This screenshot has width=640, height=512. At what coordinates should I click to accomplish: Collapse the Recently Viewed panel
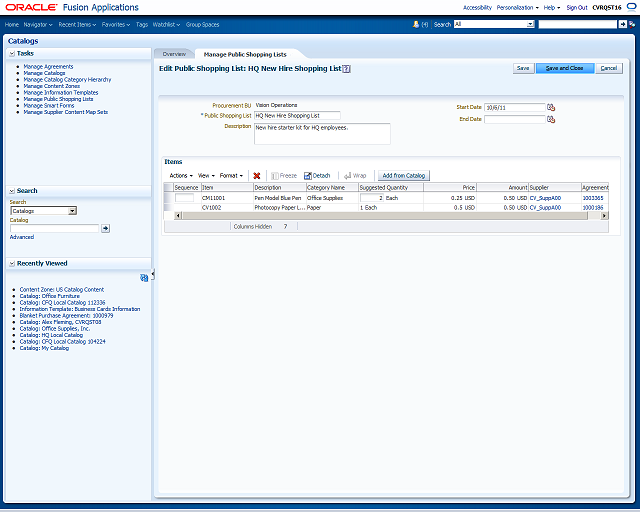tap(12, 263)
